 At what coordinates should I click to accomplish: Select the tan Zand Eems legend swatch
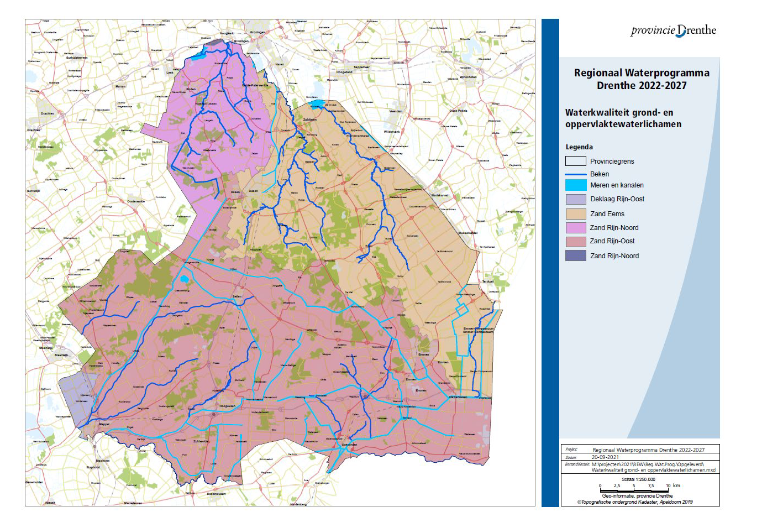(575, 214)
